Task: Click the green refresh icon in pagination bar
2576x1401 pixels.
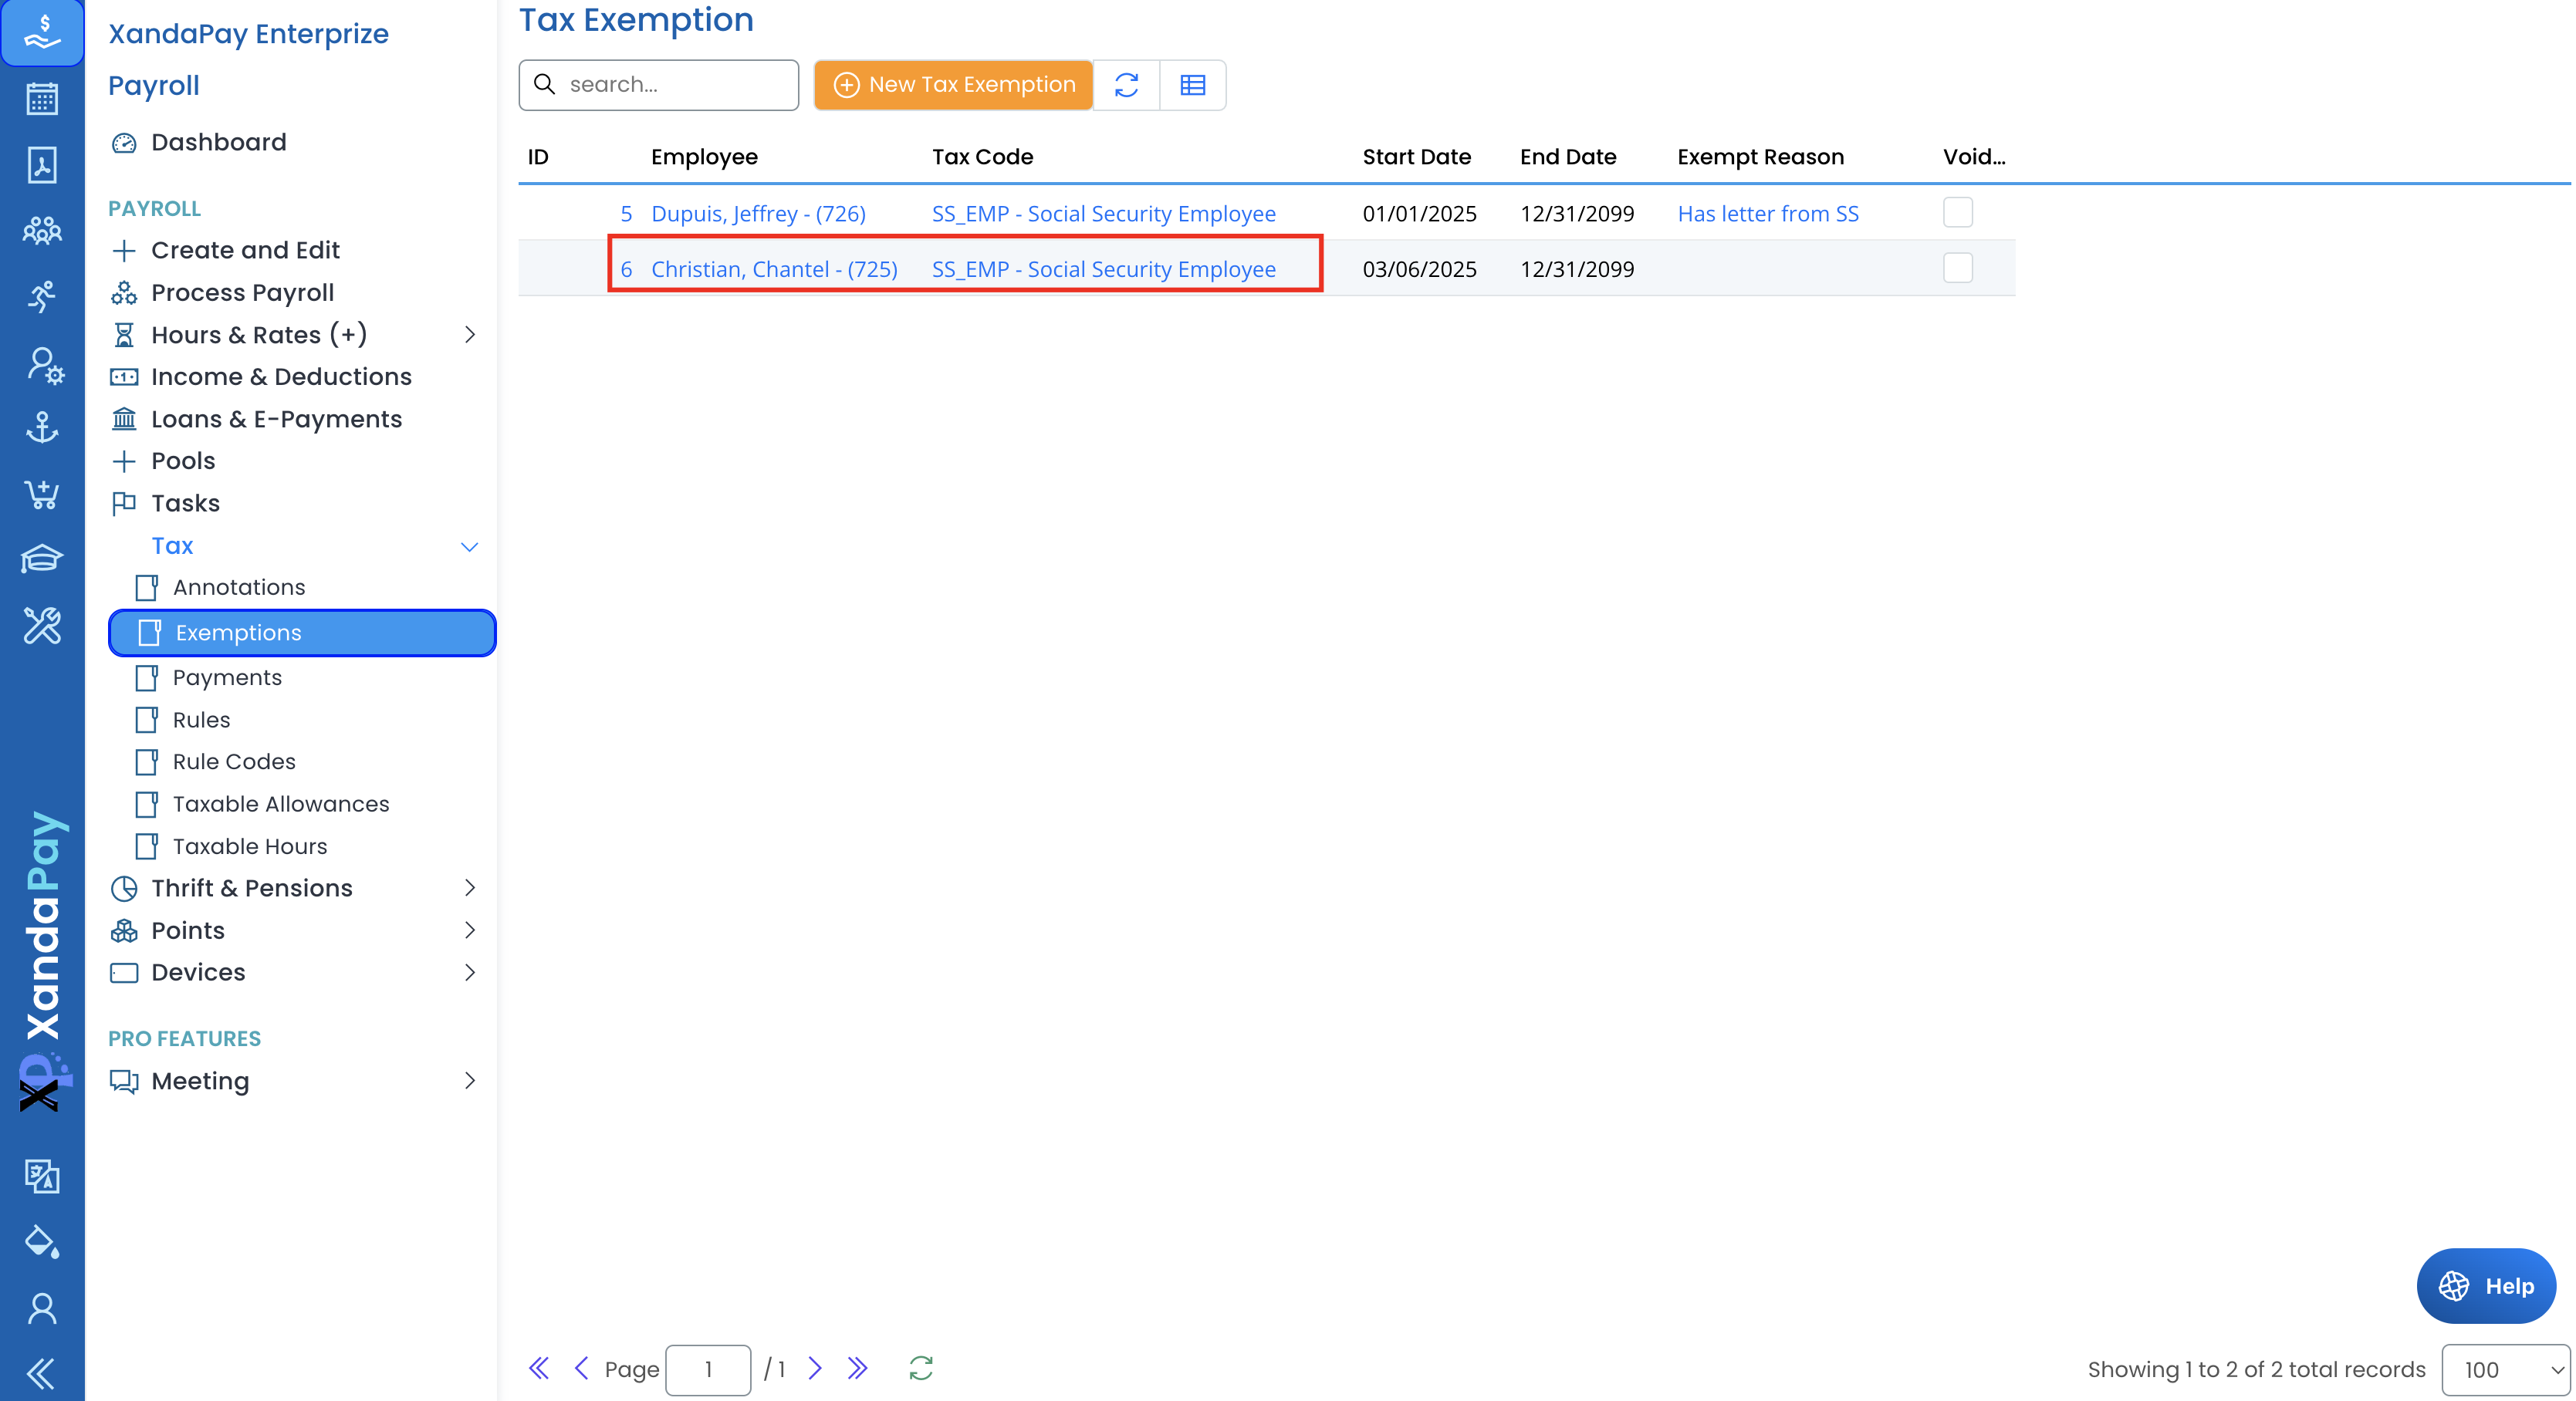Action: click(920, 1368)
